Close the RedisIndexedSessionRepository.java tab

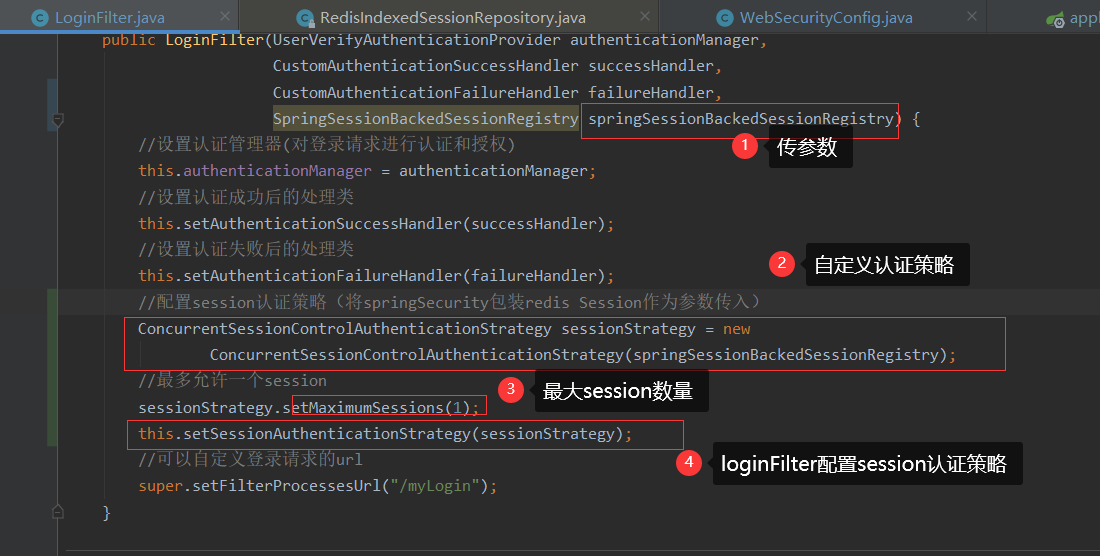[x=645, y=16]
